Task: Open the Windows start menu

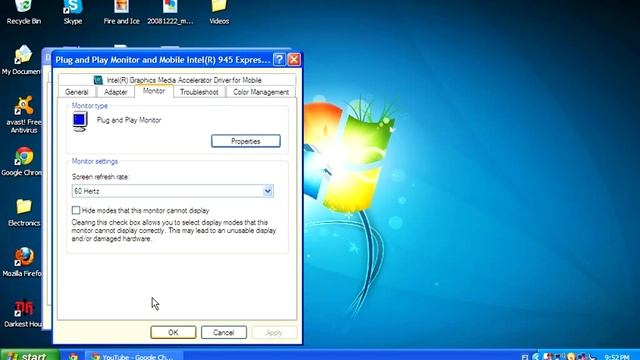Action: (x=29, y=356)
